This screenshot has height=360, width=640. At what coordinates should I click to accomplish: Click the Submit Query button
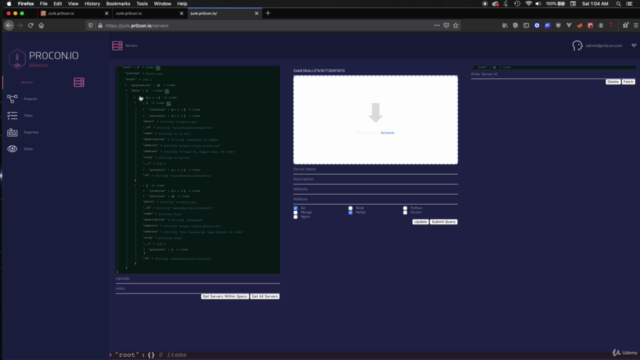(x=443, y=222)
